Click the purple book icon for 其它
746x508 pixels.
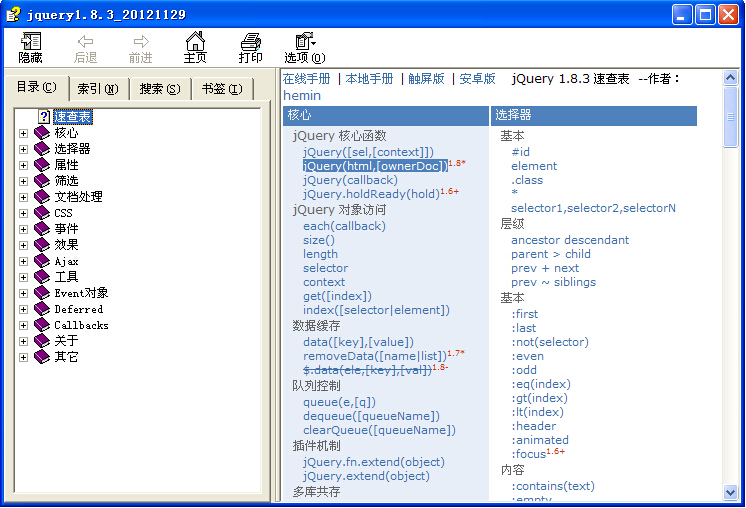pos(42,357)
